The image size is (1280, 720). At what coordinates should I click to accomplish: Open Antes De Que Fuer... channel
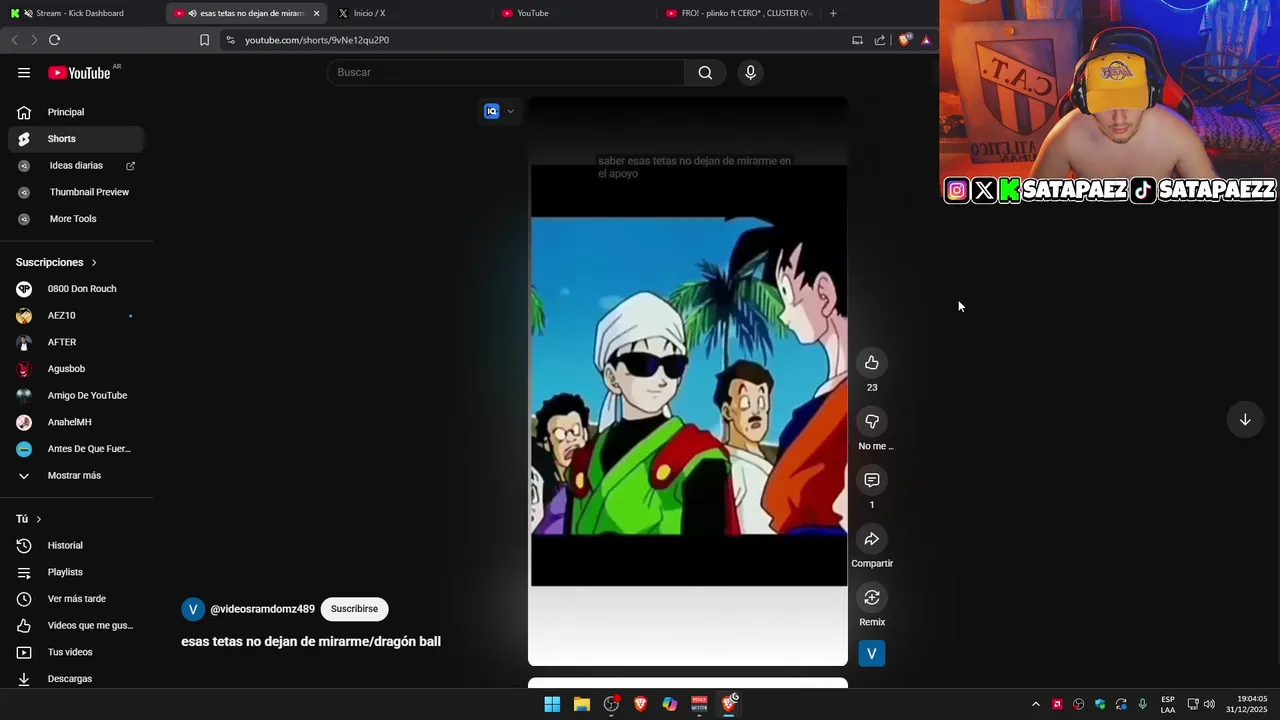click(x=75, y=449)
